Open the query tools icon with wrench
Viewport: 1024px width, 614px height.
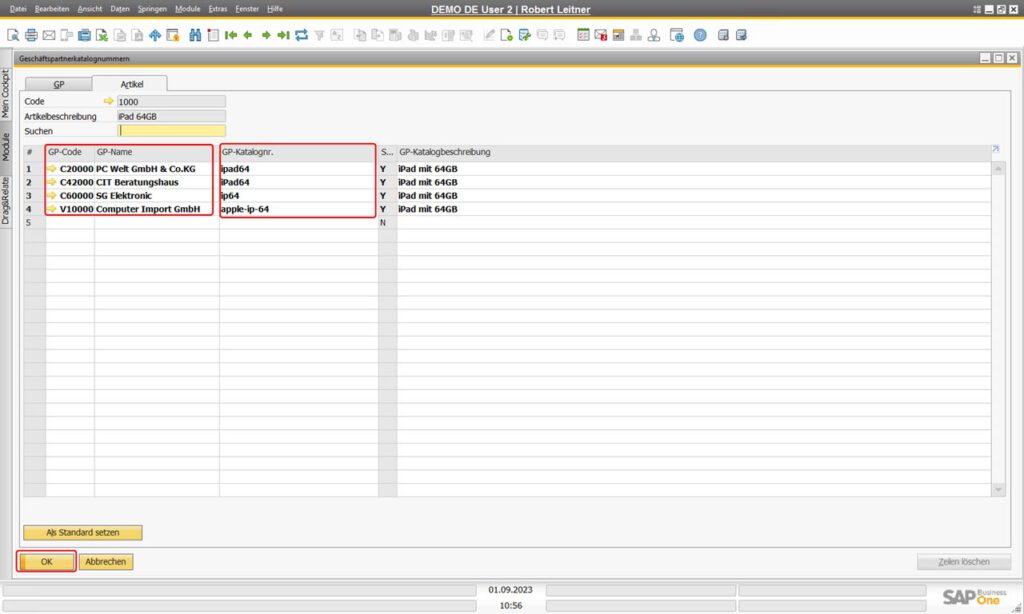(524, 35)
